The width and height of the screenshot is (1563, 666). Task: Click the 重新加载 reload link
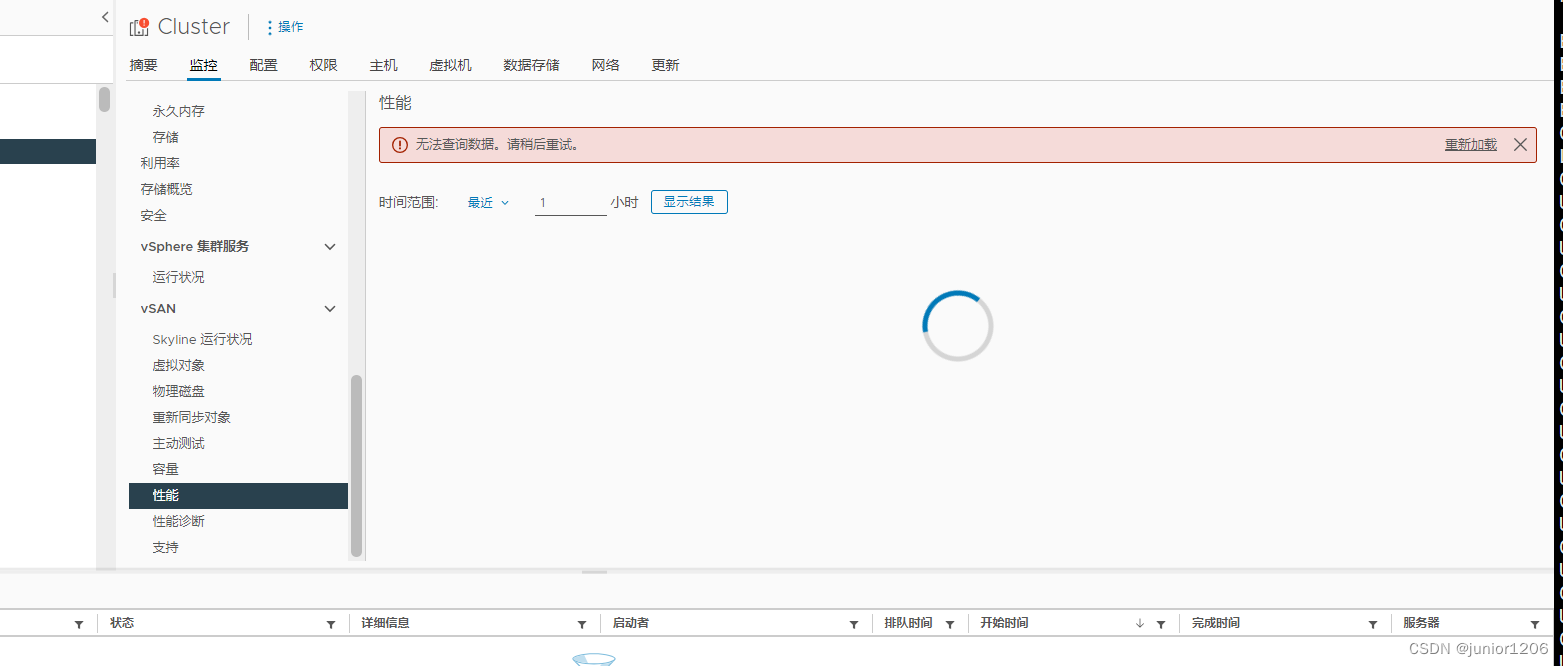coord(1471,145)
